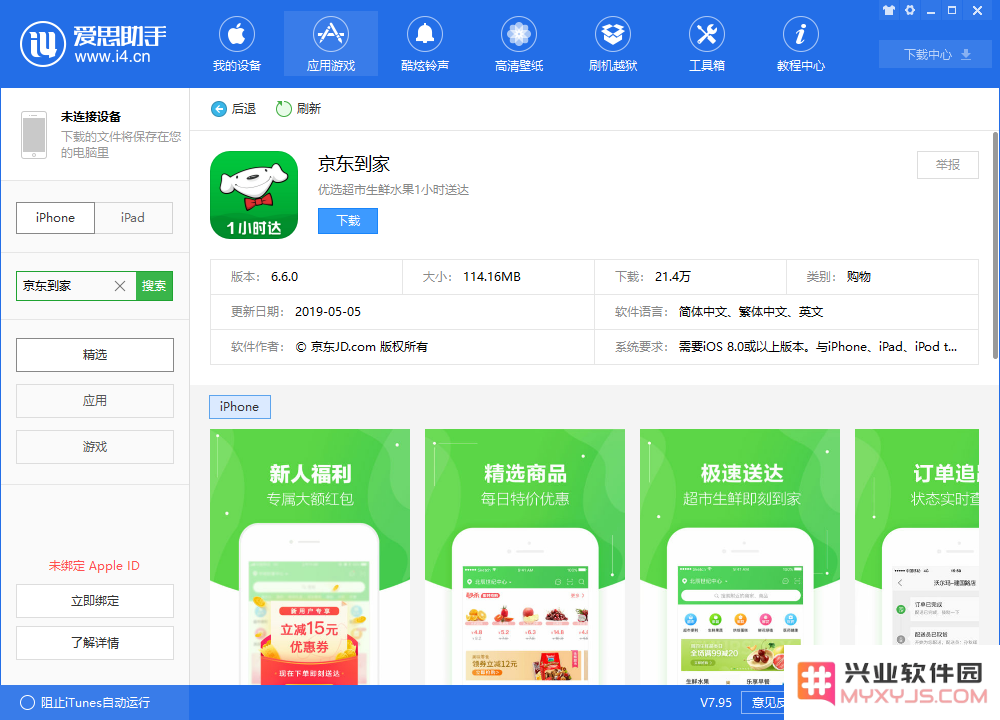Open the skin shirt icon in title bar
This screenshot has width=1000, height=720.
[x=888, y=10]
